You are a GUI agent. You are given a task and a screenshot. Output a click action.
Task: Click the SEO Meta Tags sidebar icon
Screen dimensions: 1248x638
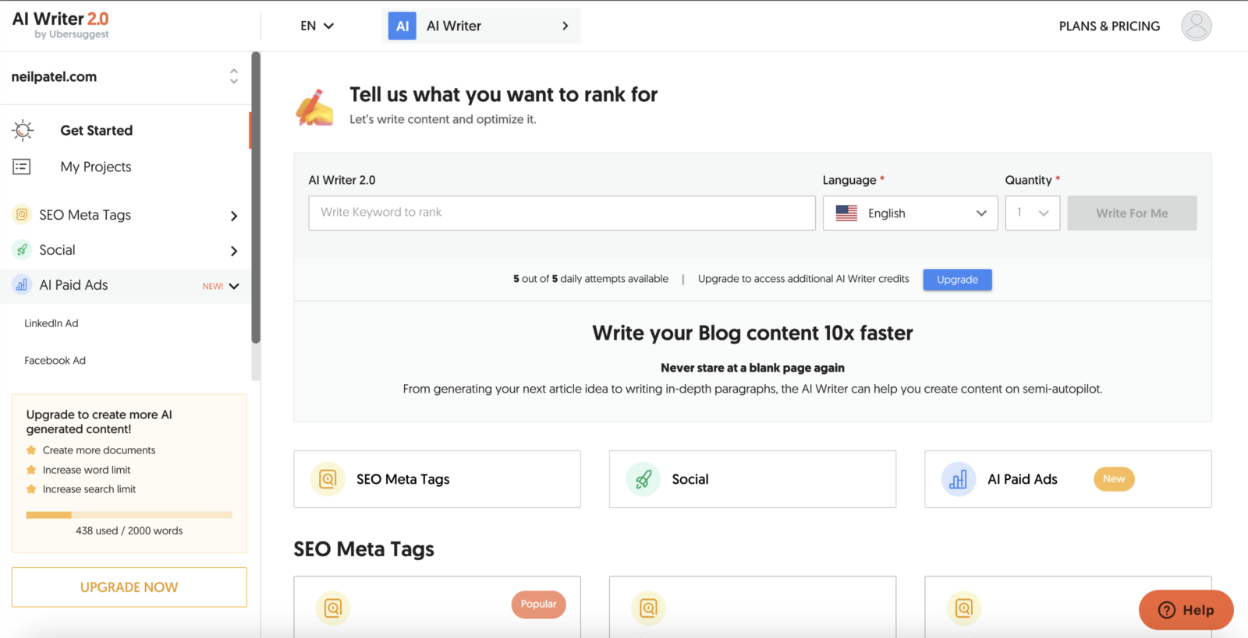21,215
